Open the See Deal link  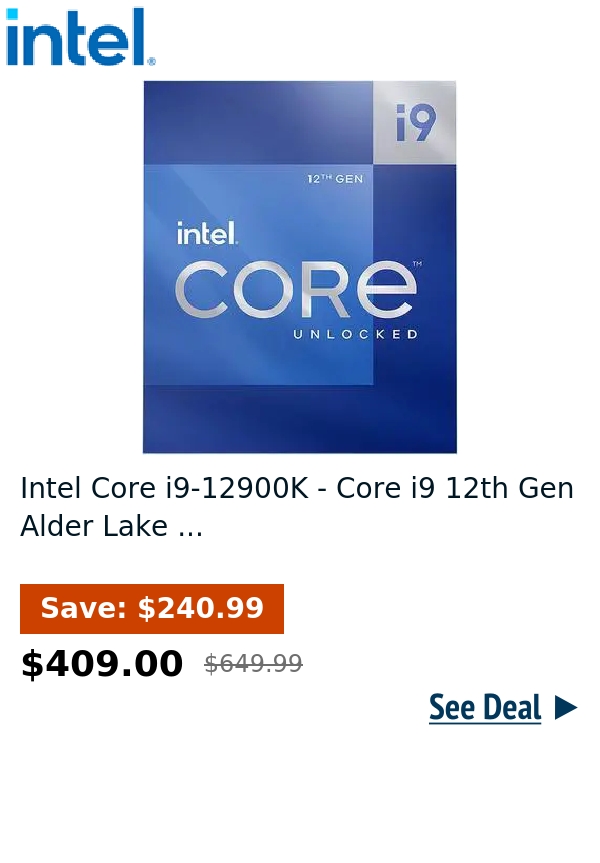point(485,707)
